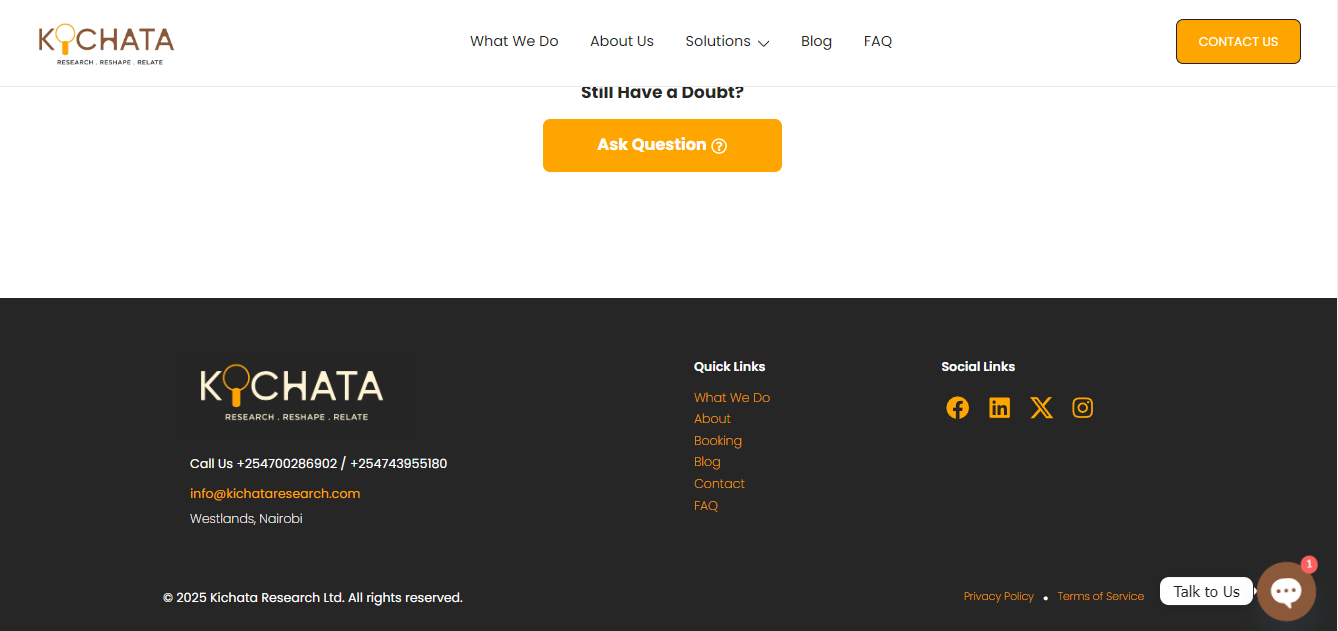This screenshot has width=1338, height=631.
Task: Open the Instagram social link icon
Action: tap(1082, 408)
